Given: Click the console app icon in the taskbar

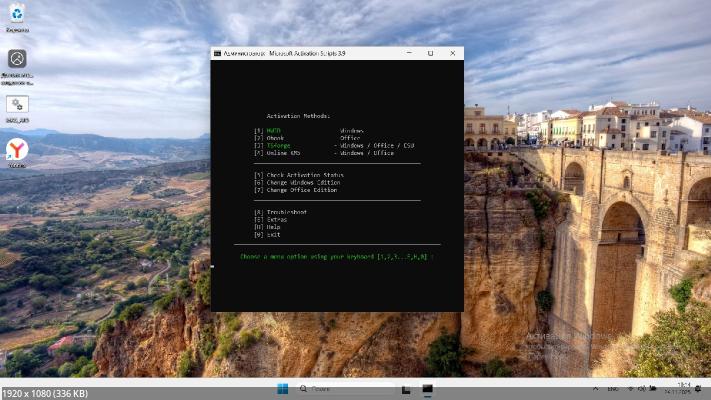Looking at the screenshot, I should (427, 389).
